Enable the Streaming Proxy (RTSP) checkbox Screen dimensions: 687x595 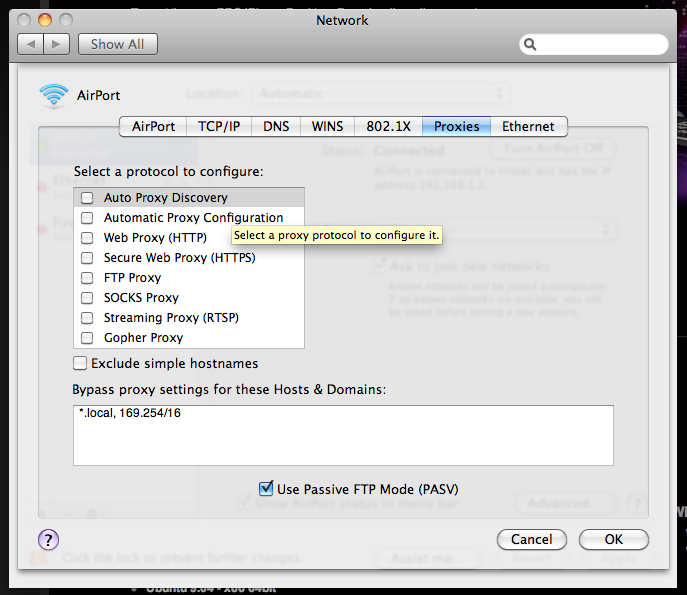pos(87,318)
